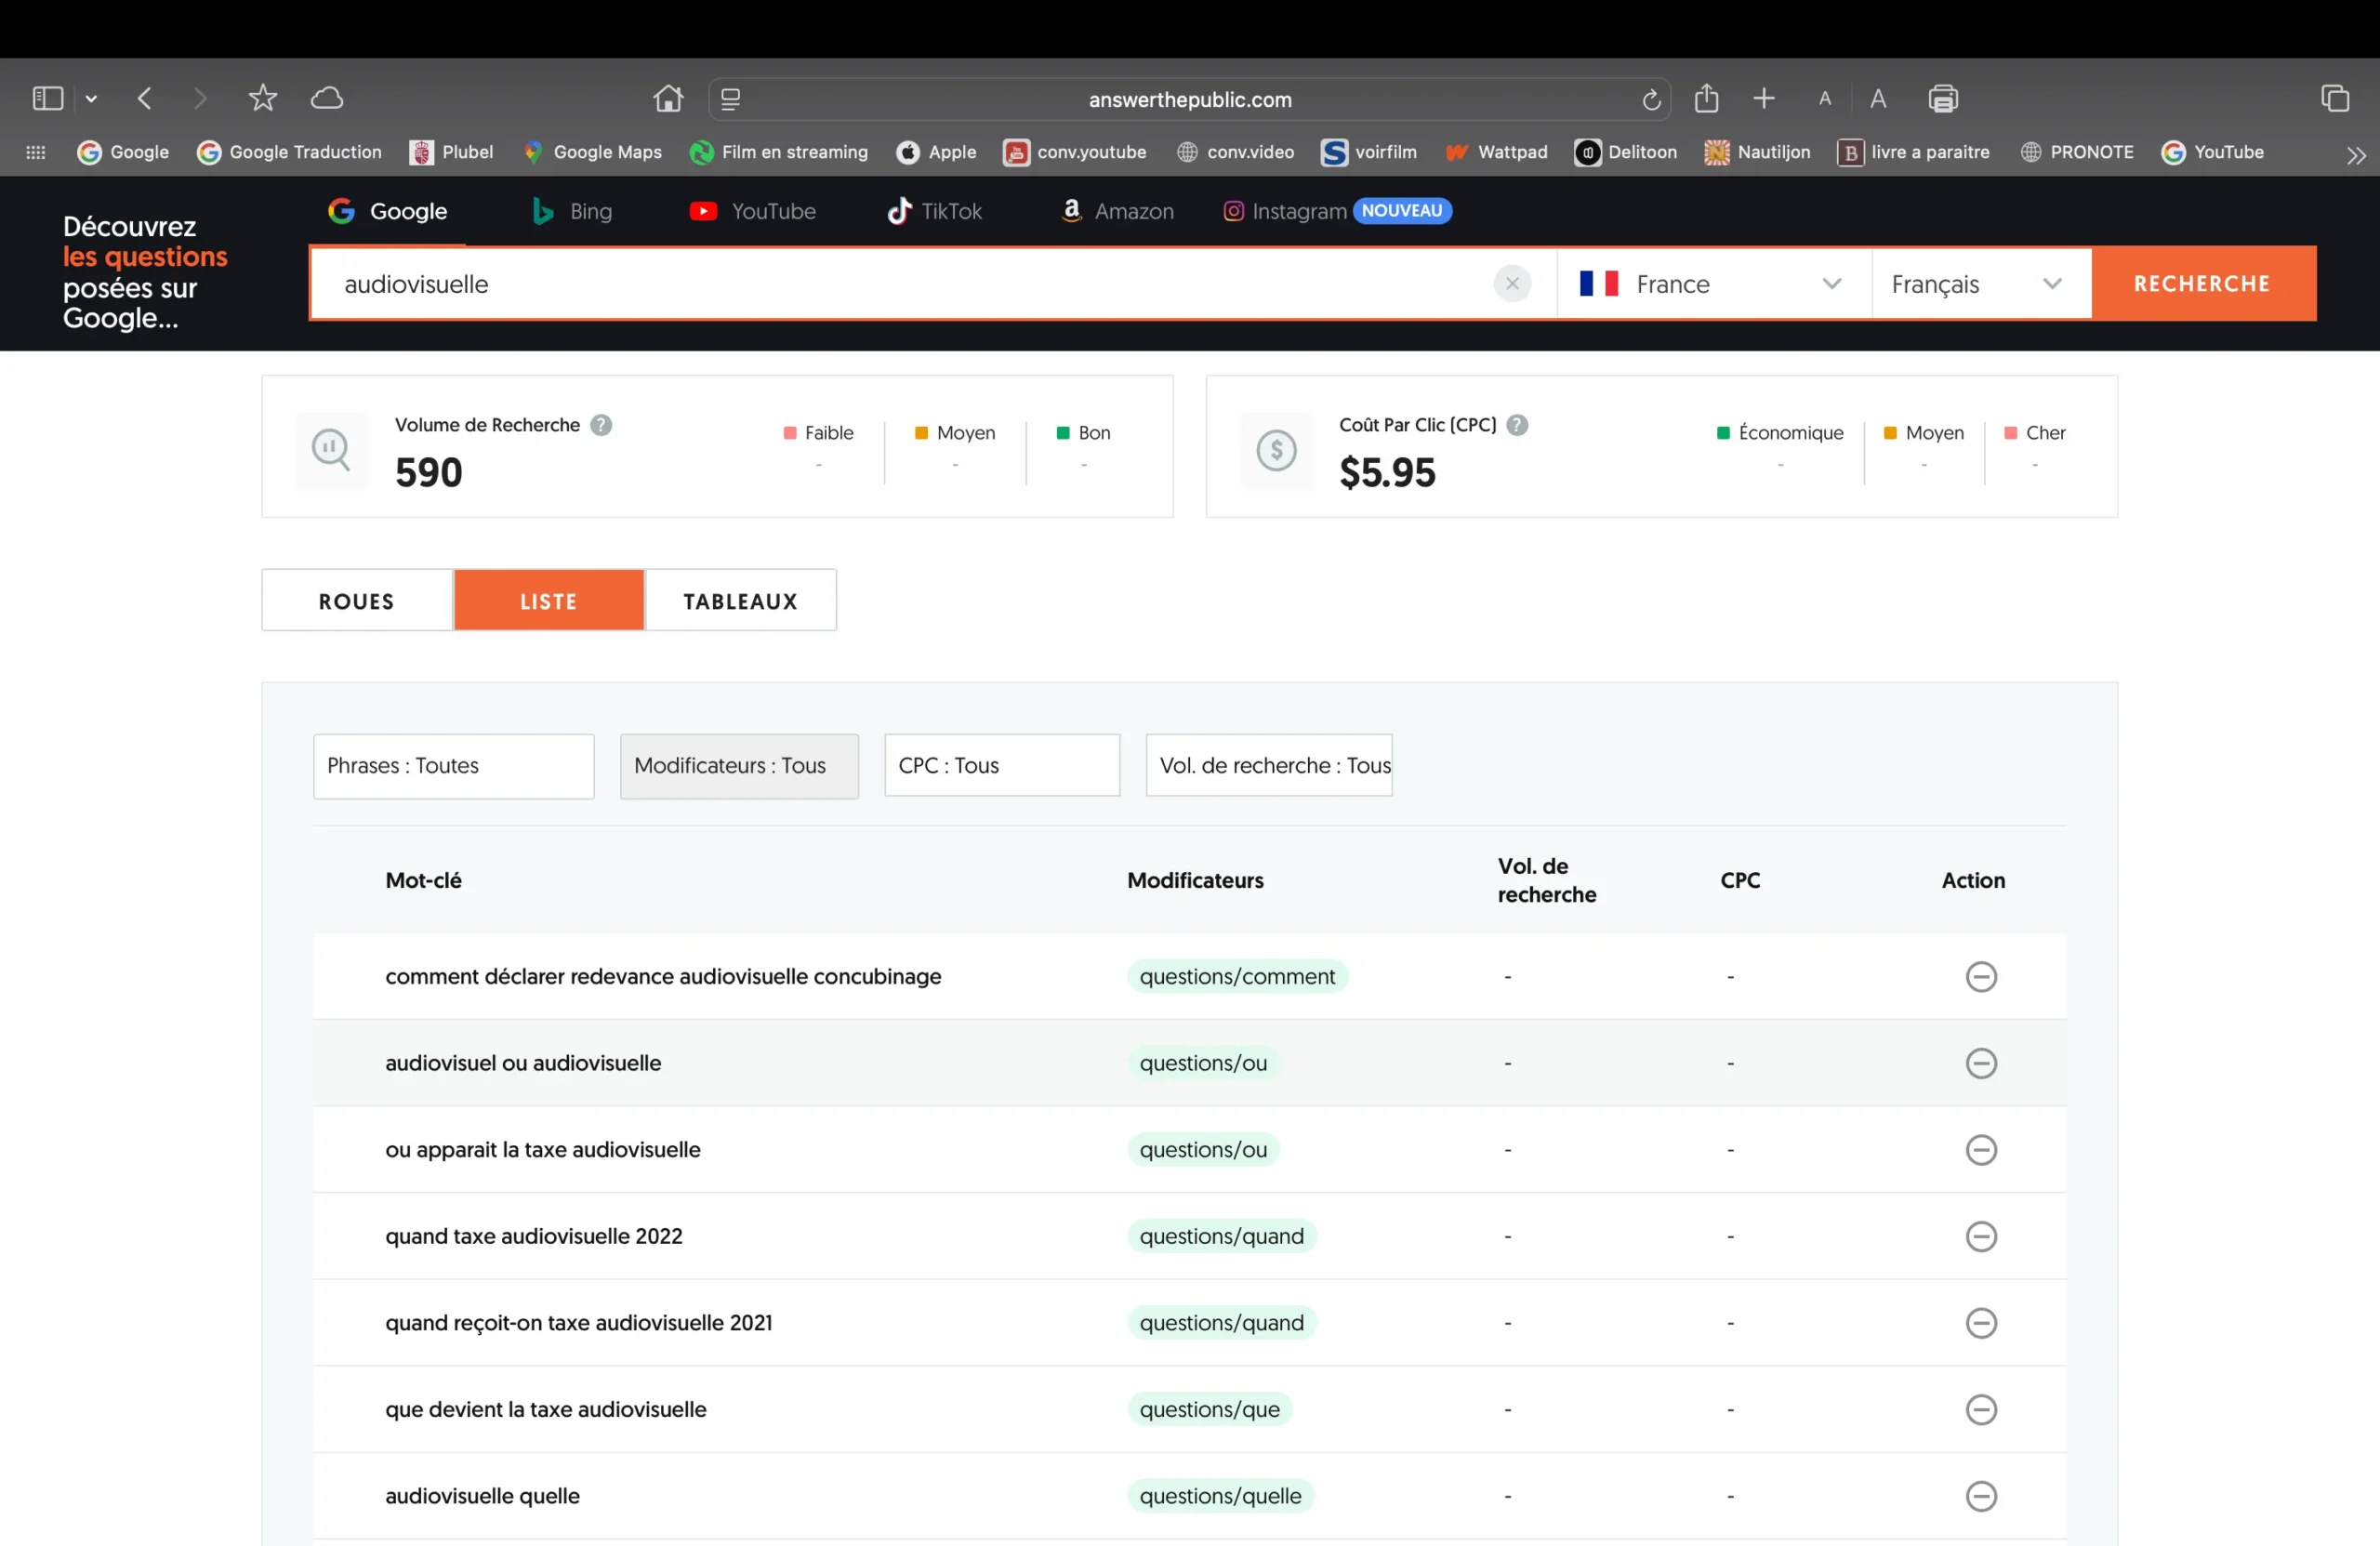The height and width of the screenshot is (1546, 2380).
Task: Choose TikTok as data source
Action: click(x=934, y=211)
